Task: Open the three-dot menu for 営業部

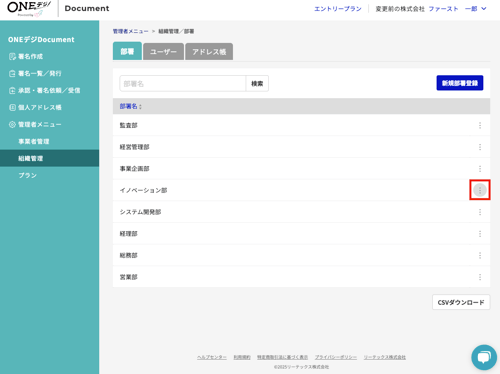Action: 480,277
